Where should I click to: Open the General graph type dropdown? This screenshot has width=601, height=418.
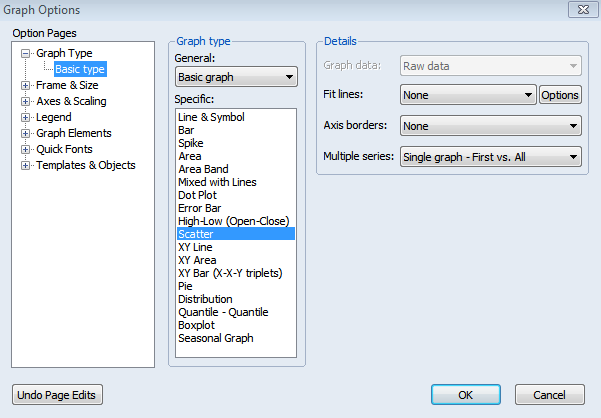tap(236, 77)
